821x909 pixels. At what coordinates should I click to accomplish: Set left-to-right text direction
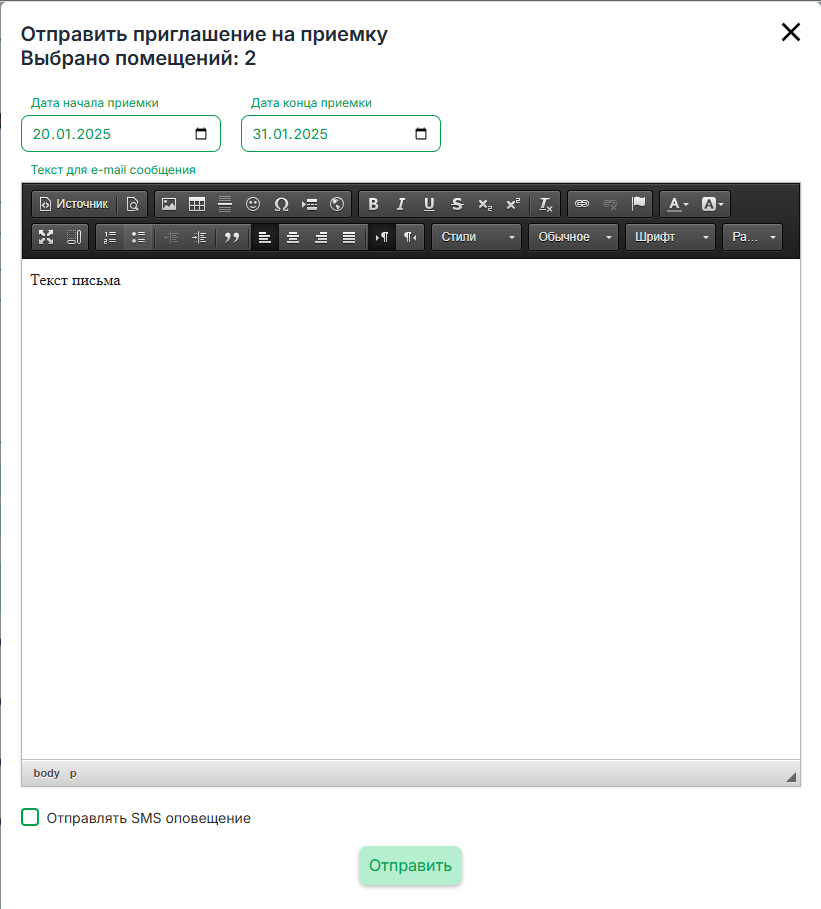coord(382,237)
